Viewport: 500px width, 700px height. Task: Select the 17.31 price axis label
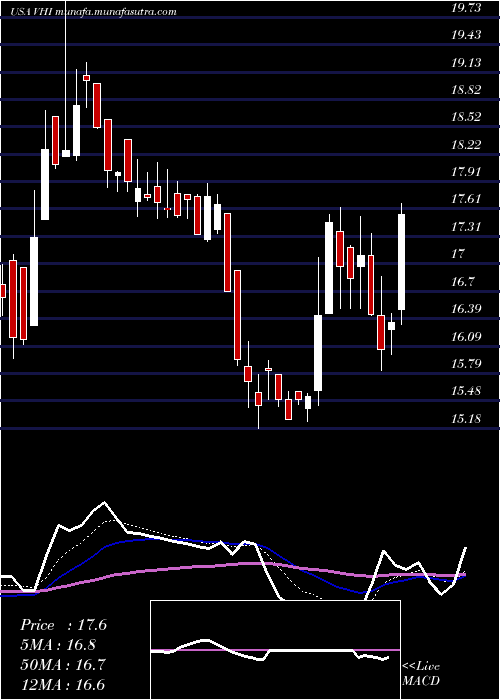coord(466,226)
